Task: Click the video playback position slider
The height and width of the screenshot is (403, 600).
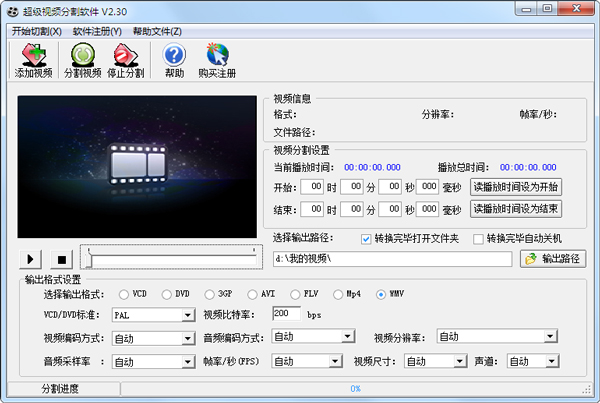Action: tap(170, 258)
